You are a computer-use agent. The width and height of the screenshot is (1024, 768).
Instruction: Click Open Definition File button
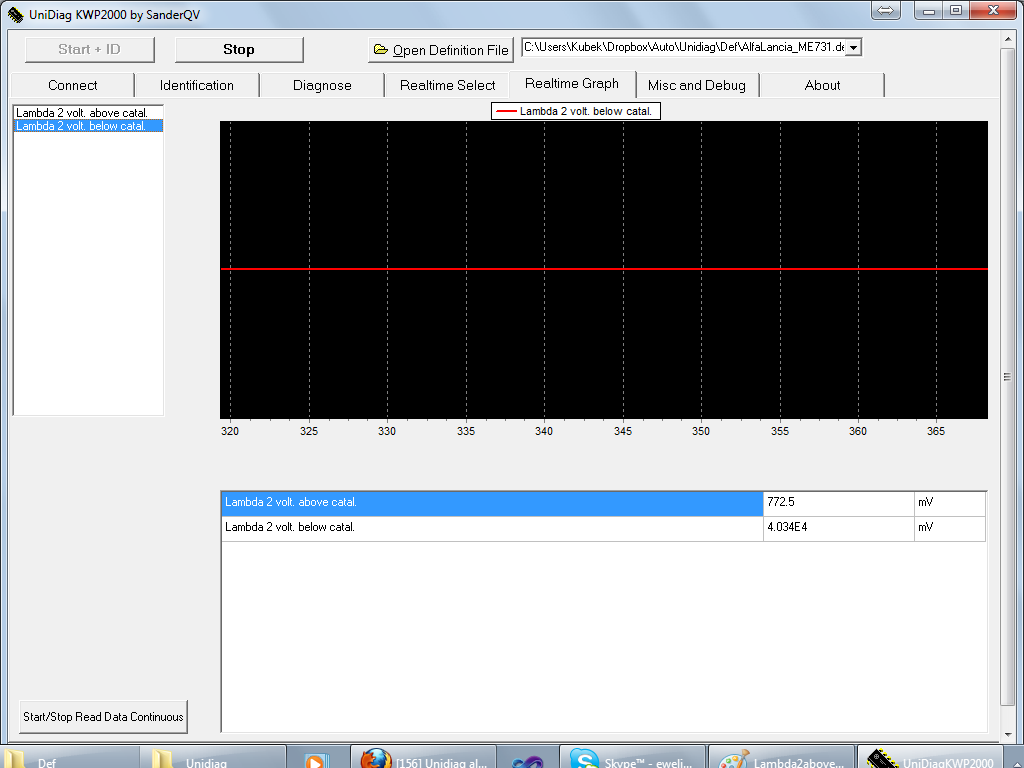pyautogui.click(x=441, y=50)
